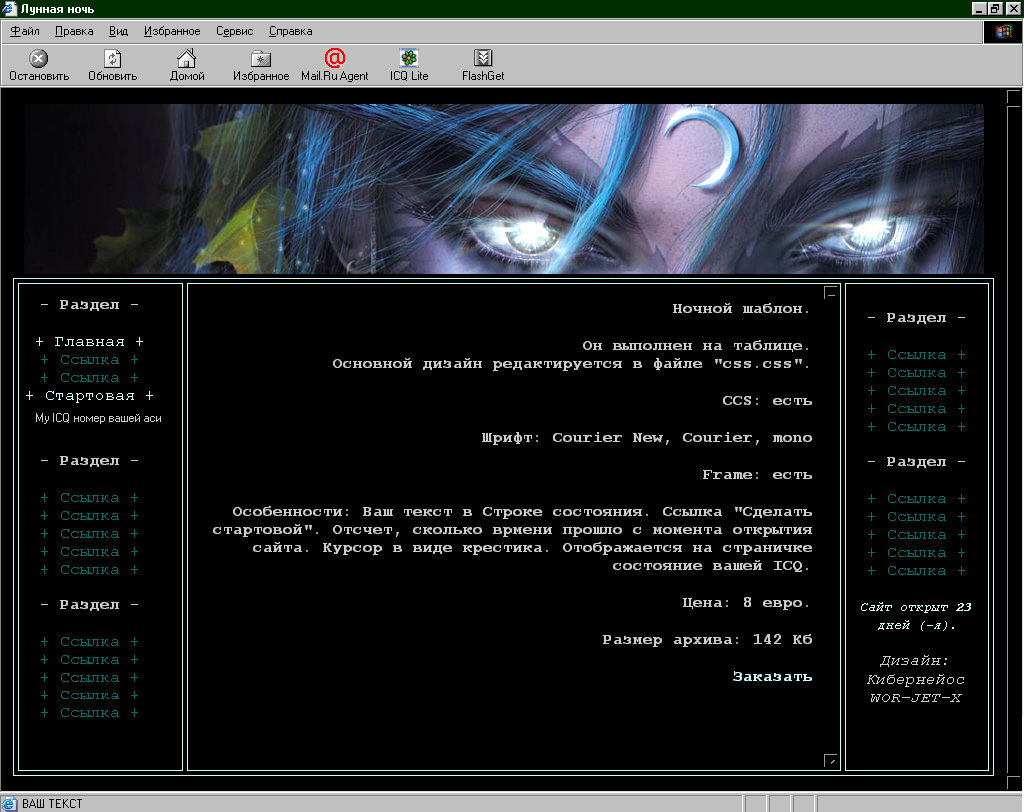The height and width of the screenshot is (812, 1024).
Task: Click the 'WOR-JET-X' credit text
Action: point(916,698)
